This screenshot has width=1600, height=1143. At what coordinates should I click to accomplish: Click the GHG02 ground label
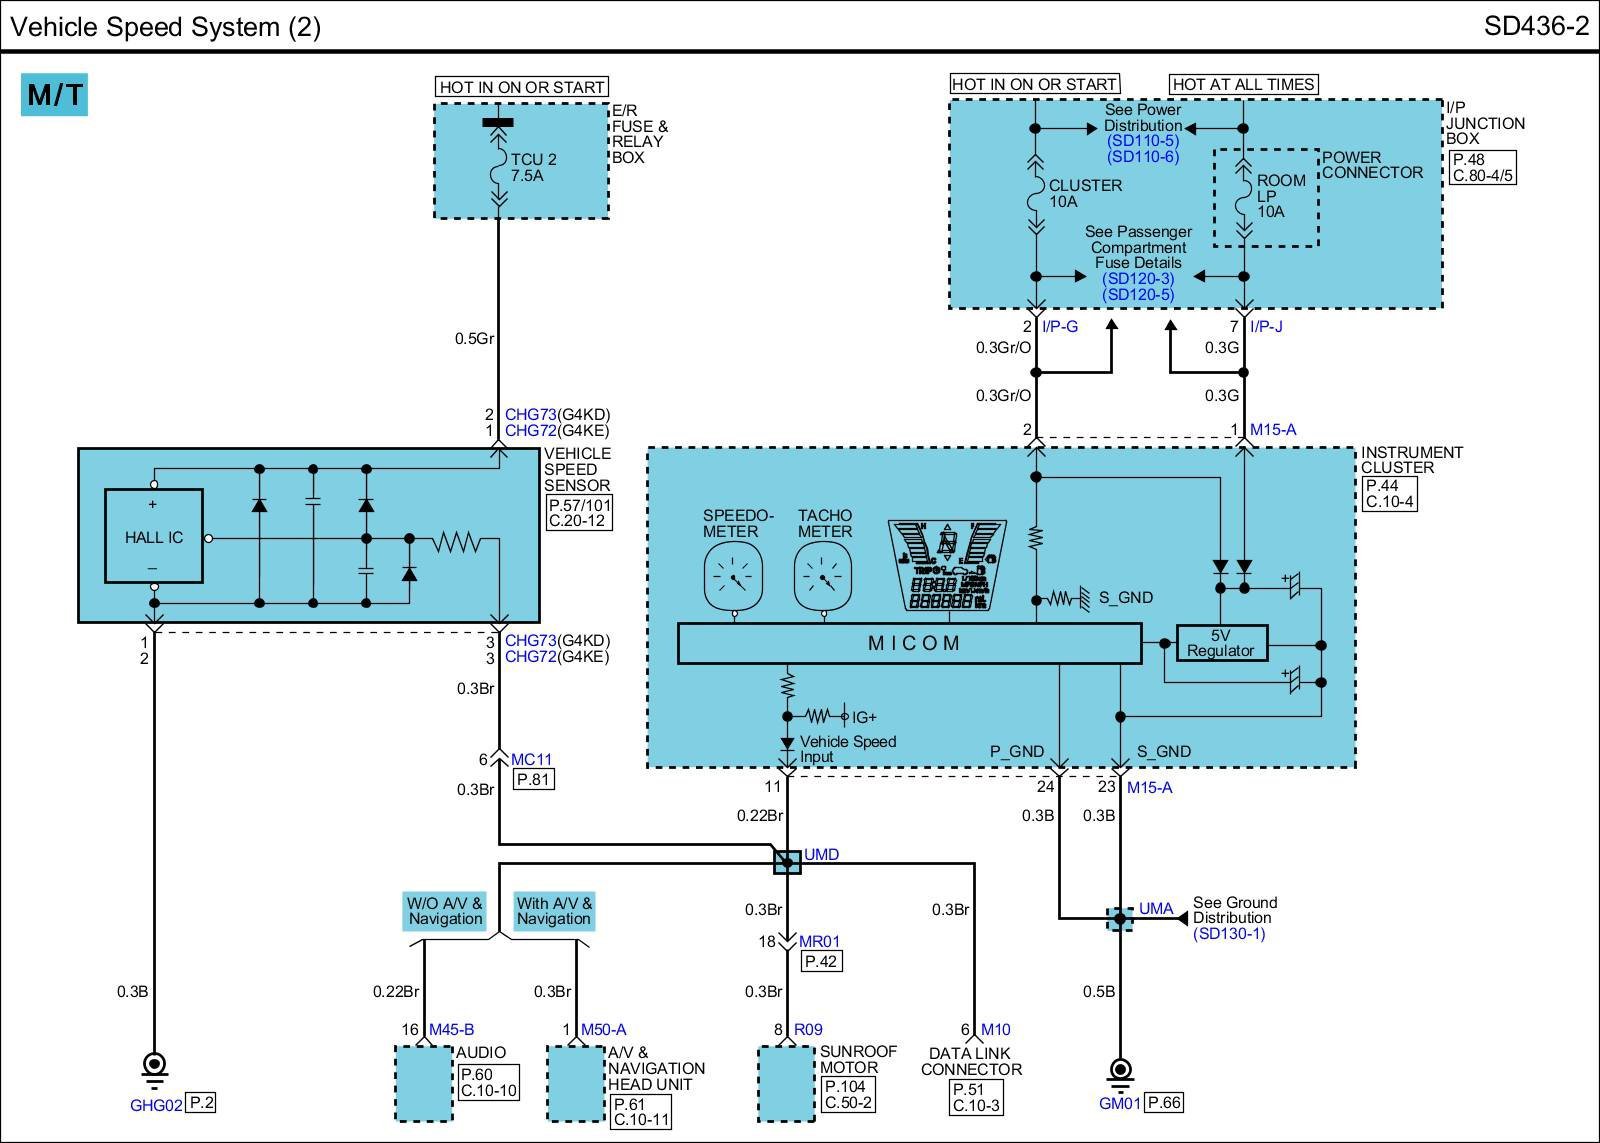(x=156, y=1106)
